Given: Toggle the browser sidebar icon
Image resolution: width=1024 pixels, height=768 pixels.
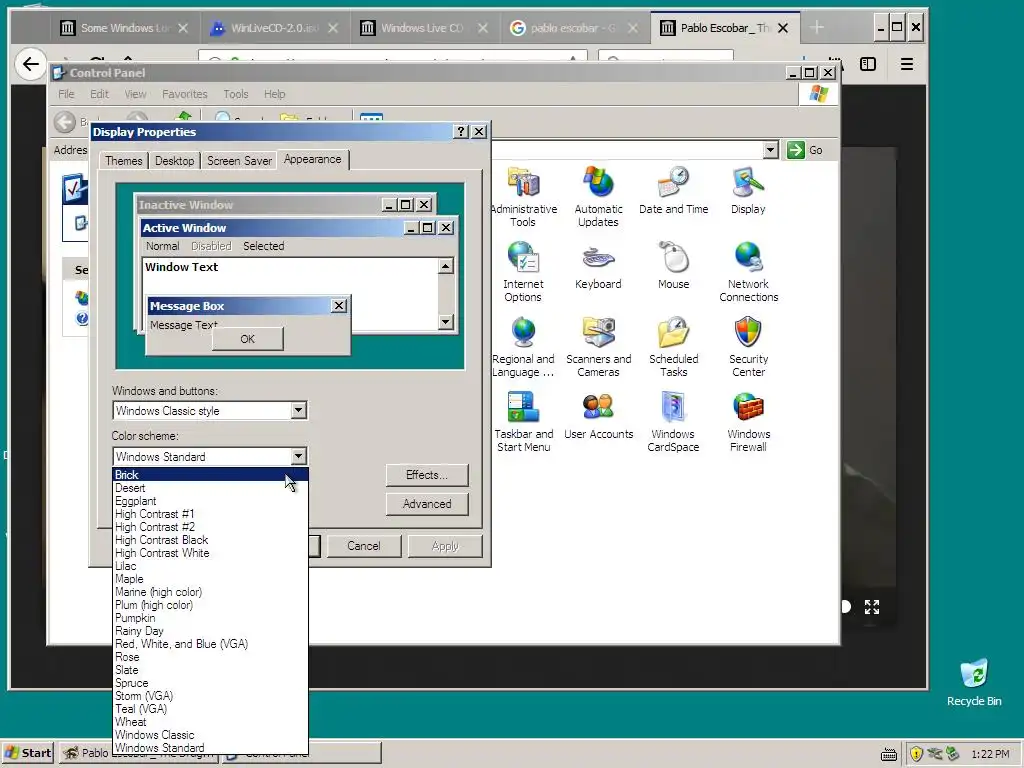Looking at the screenshot, I should [868, 64].
